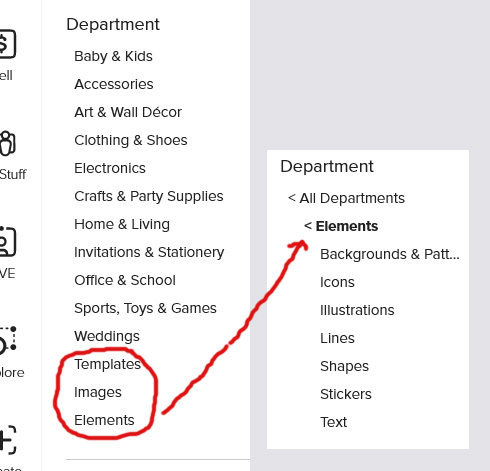Click the Create plus icon in sidebar
This screenshot has height=471, width=490.
[x=7, y=440]
